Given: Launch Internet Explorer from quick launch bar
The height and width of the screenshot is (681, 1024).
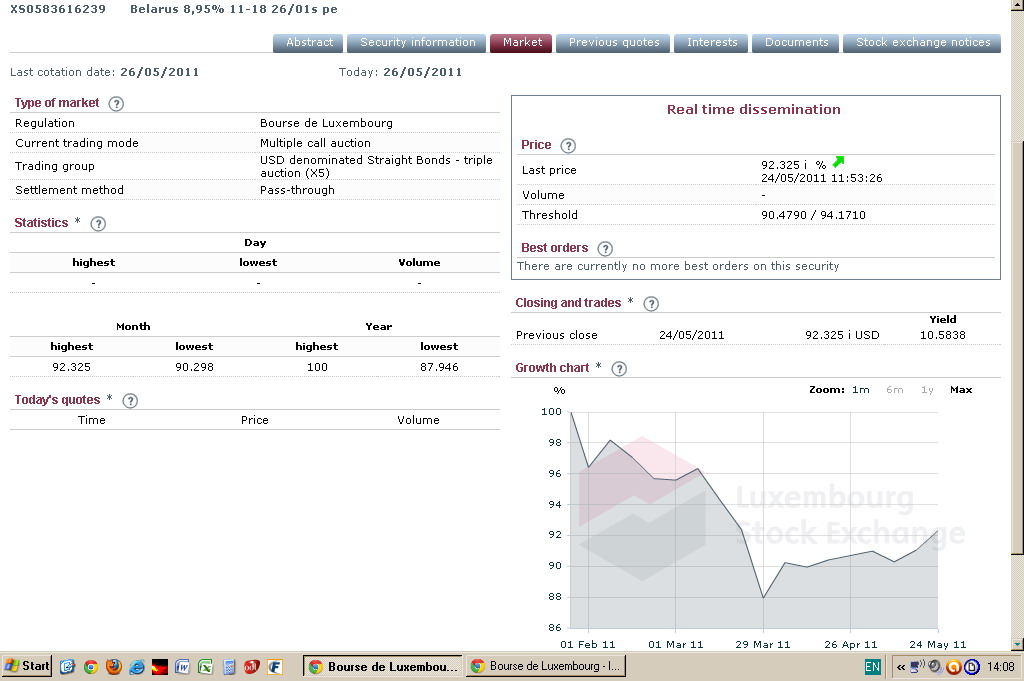Looking at the screenshot, I should 136,667.
